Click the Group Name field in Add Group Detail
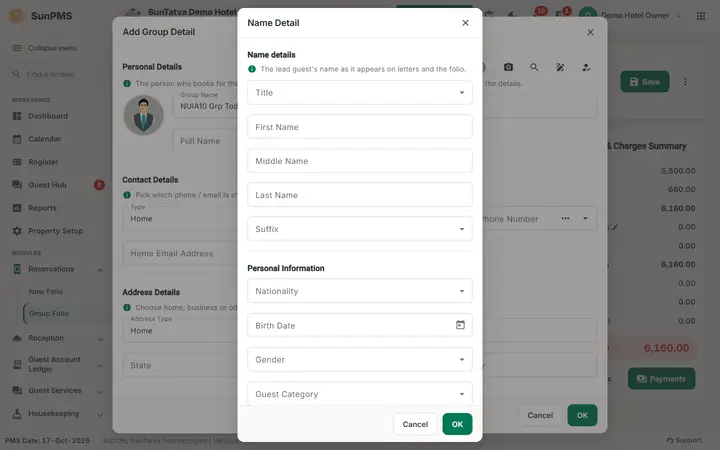This screenshot has width=720, height=450. tap(206, 104)
